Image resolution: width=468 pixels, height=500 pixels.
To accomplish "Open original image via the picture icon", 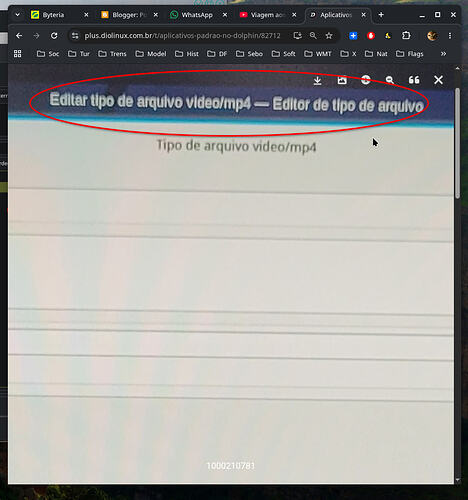I will (x=342, y=80).
